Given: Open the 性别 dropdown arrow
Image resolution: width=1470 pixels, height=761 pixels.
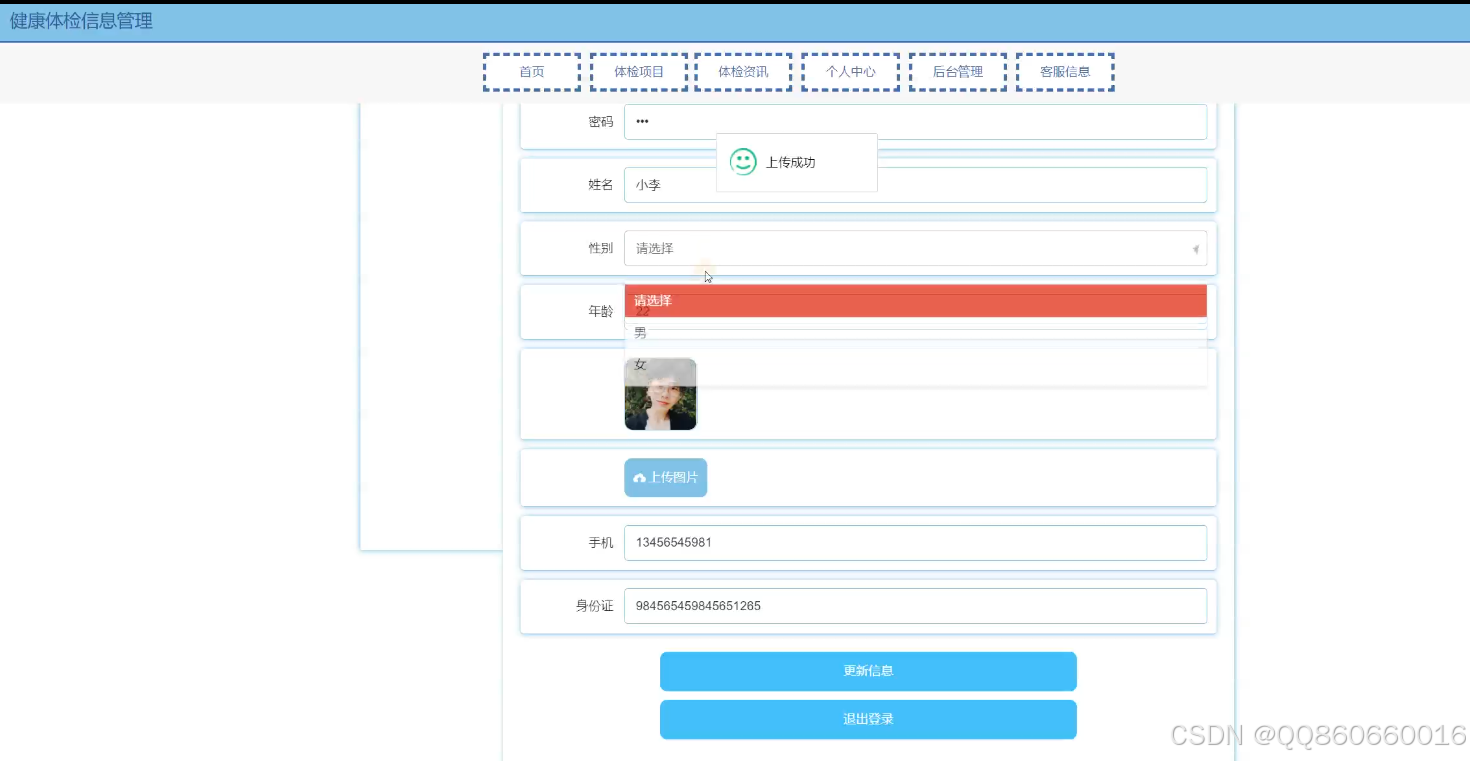Looking at the screenshot, I should click(1195, 248).
